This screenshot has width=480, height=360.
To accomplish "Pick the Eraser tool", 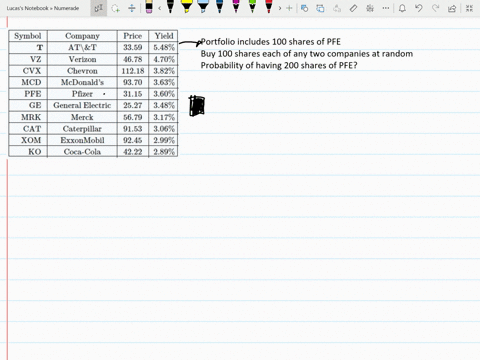I will (149, 7).
